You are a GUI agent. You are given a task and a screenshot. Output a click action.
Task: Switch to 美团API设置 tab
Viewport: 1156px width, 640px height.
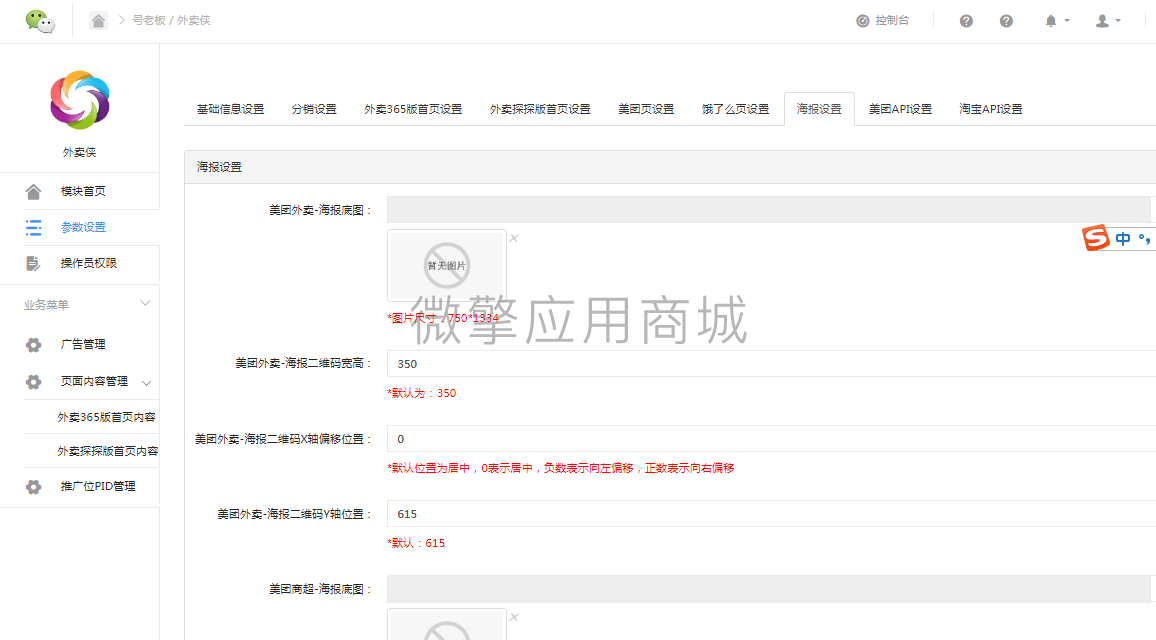900,109
